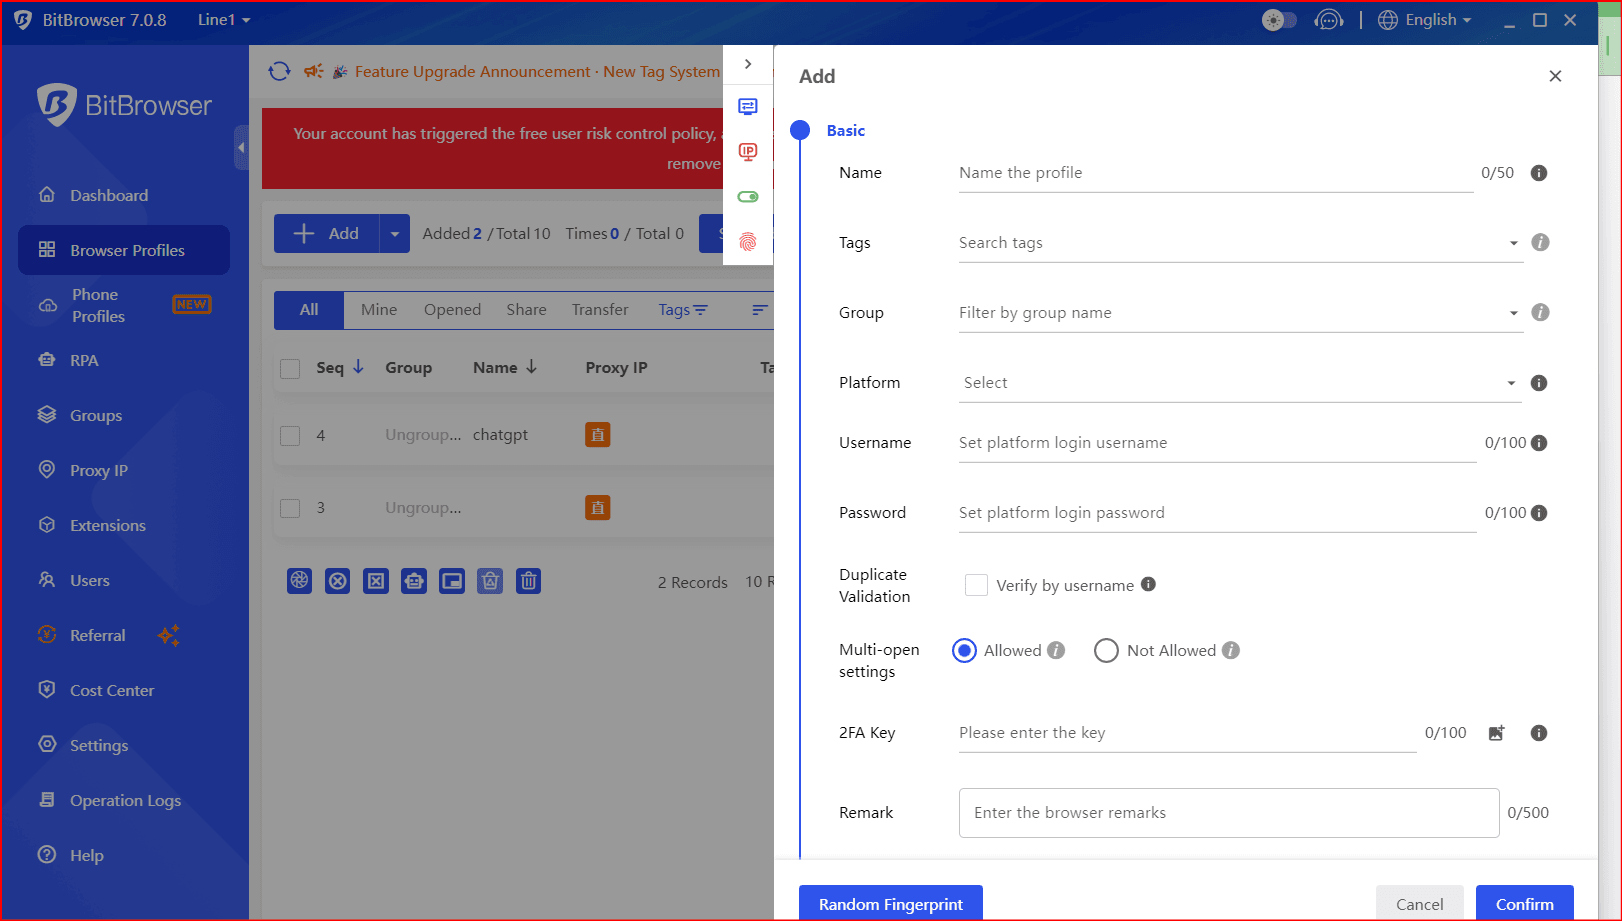Screen dimensions: 1622x921
Task: Open Proxy IP in sidebar
Action: (x=99, y=470)
